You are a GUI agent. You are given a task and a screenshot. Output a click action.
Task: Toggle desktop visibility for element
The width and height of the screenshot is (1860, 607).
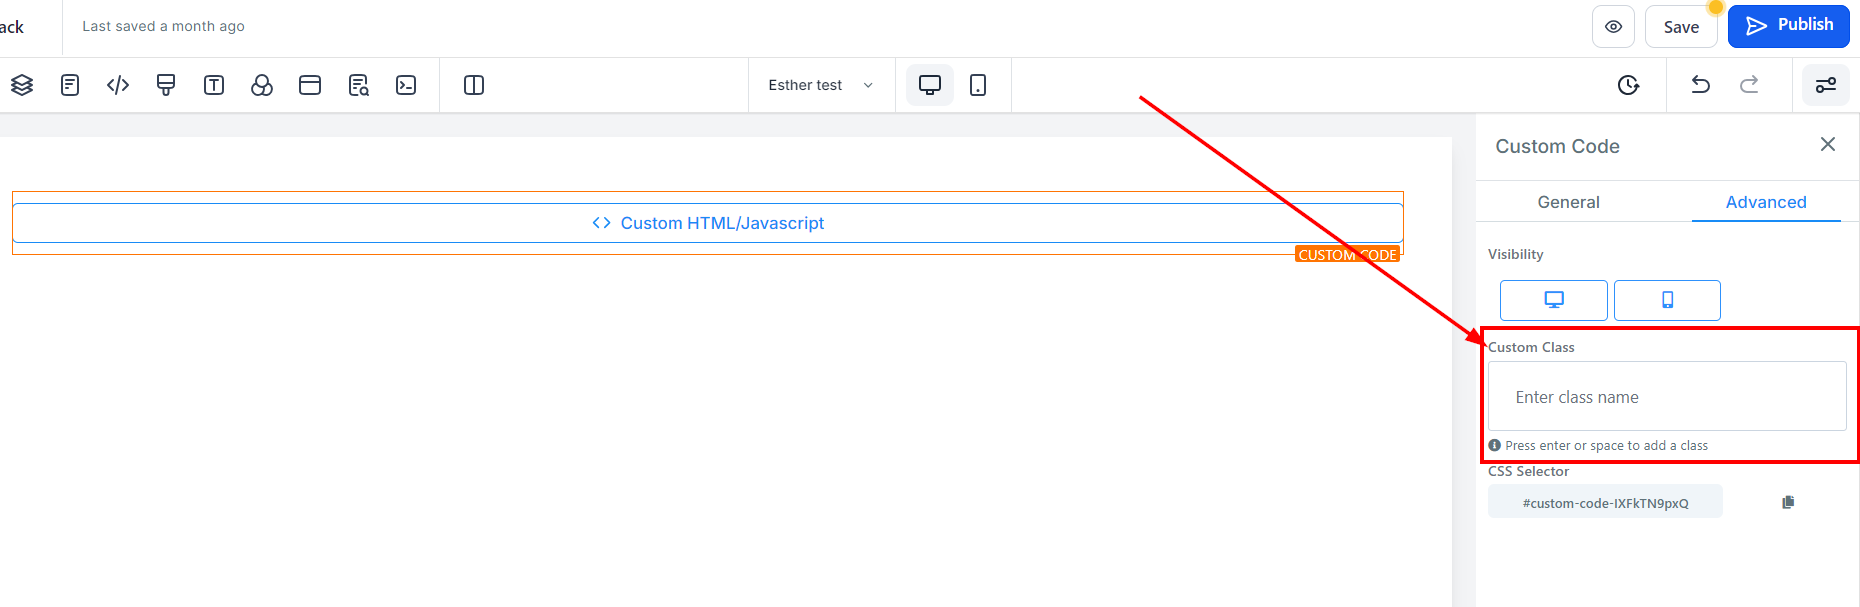(x=1553, y=300)
